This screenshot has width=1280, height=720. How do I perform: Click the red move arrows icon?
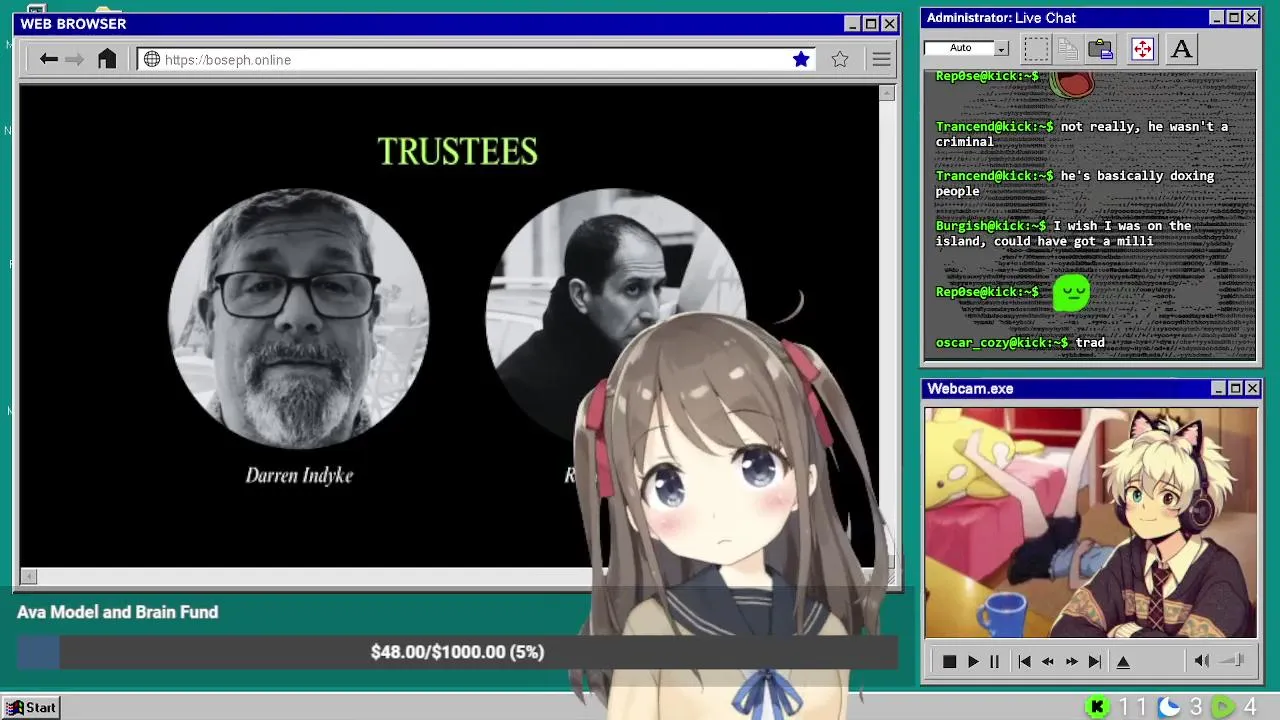pyautogui.click(x=1142, y=48)
